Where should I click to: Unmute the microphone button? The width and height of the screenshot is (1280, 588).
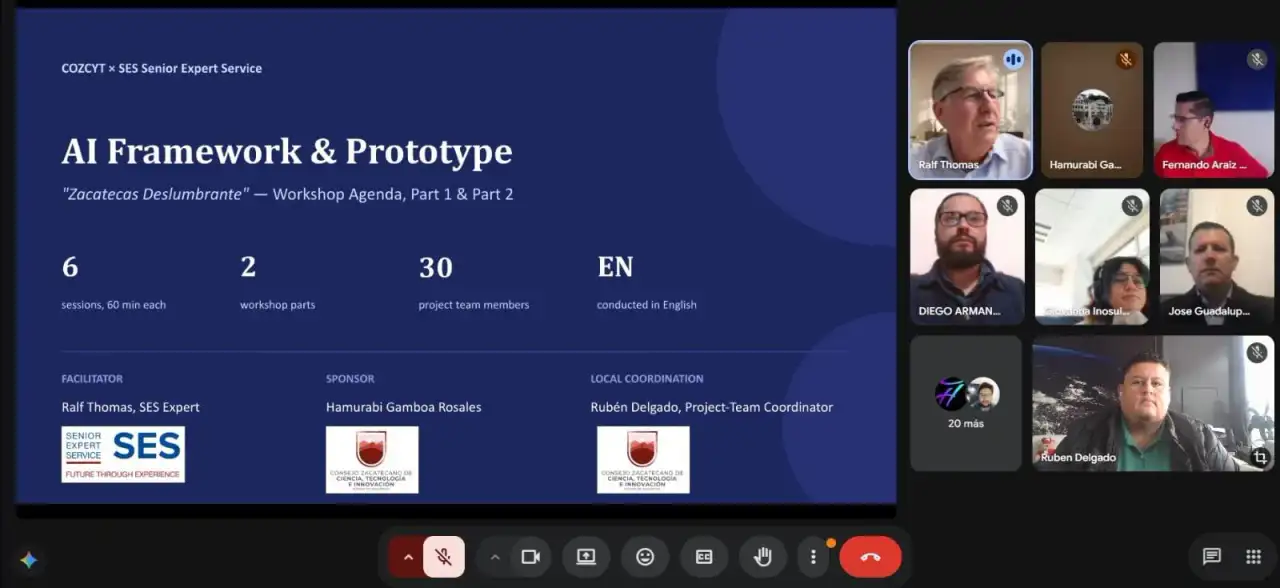click(444, 557)
